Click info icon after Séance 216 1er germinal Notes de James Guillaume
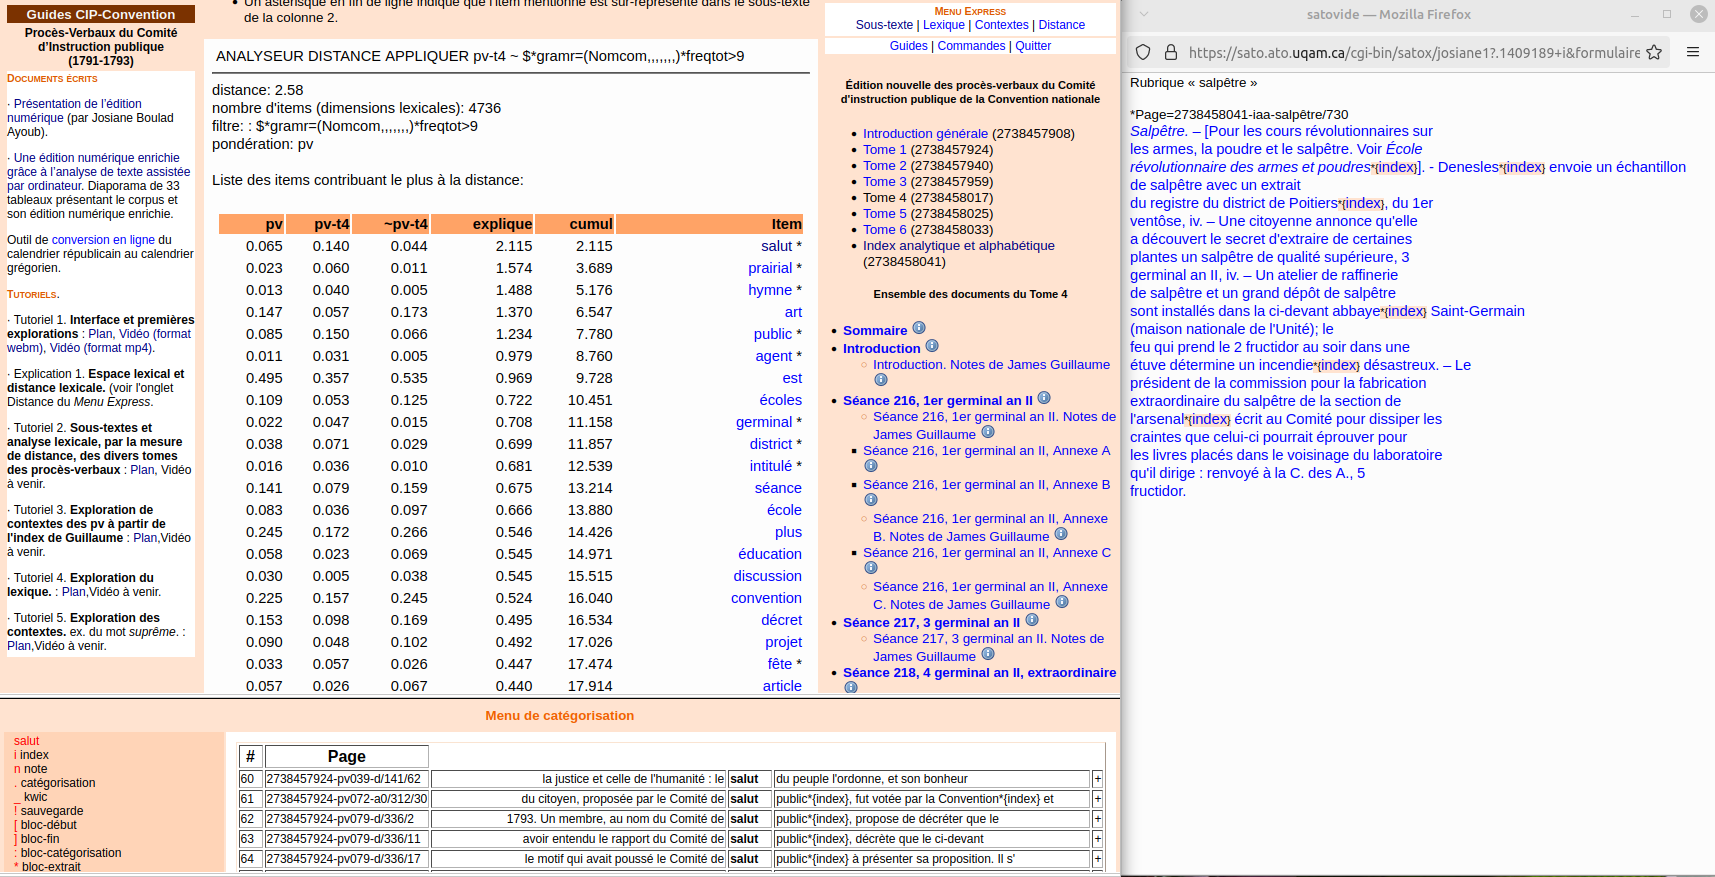 pos(988,432)
